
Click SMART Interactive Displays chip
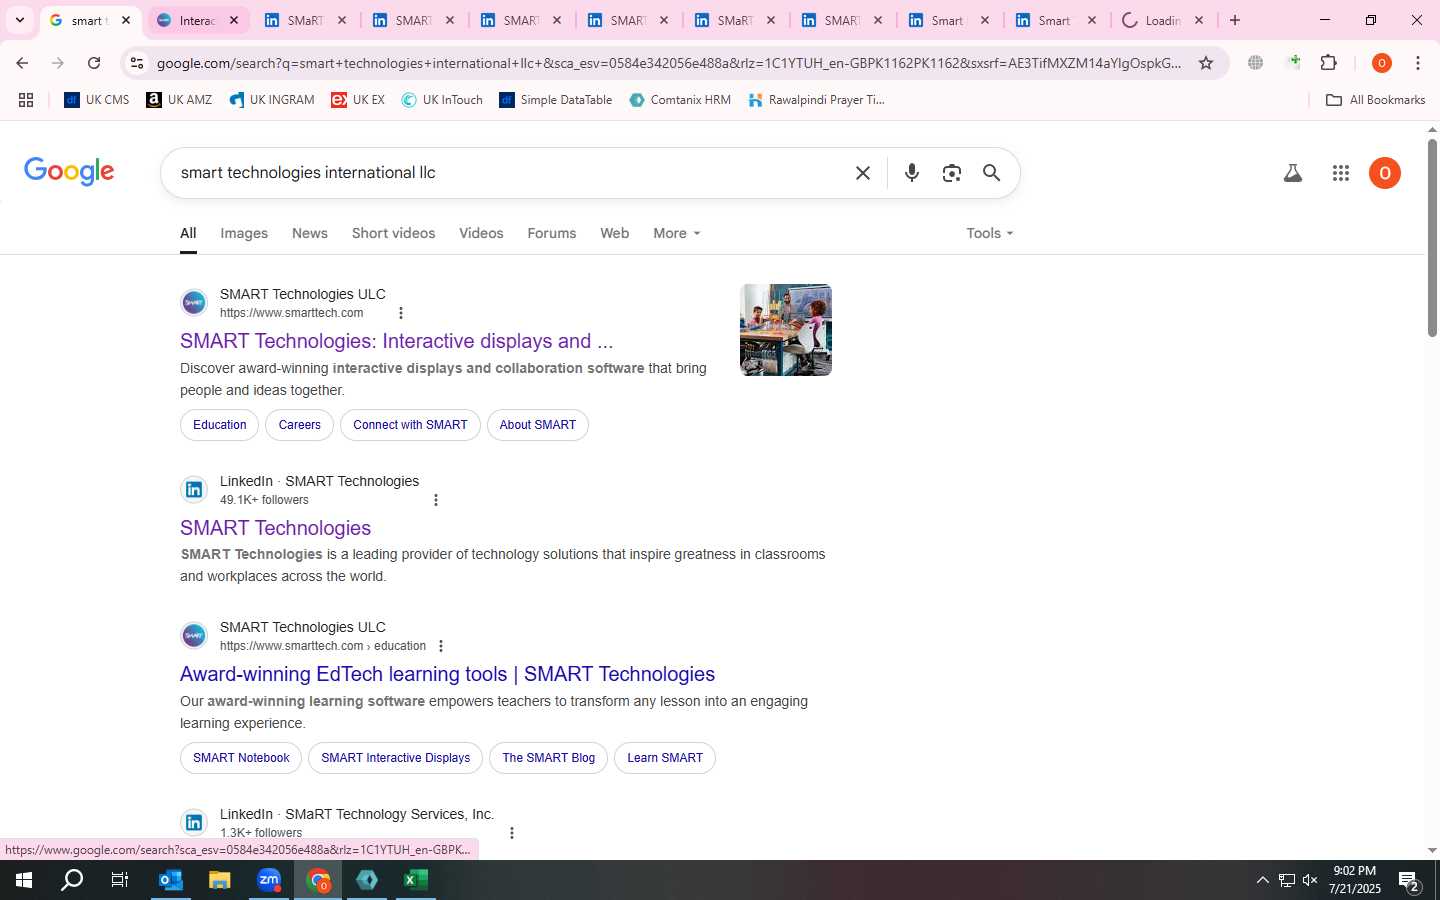(x=396, y=758)
